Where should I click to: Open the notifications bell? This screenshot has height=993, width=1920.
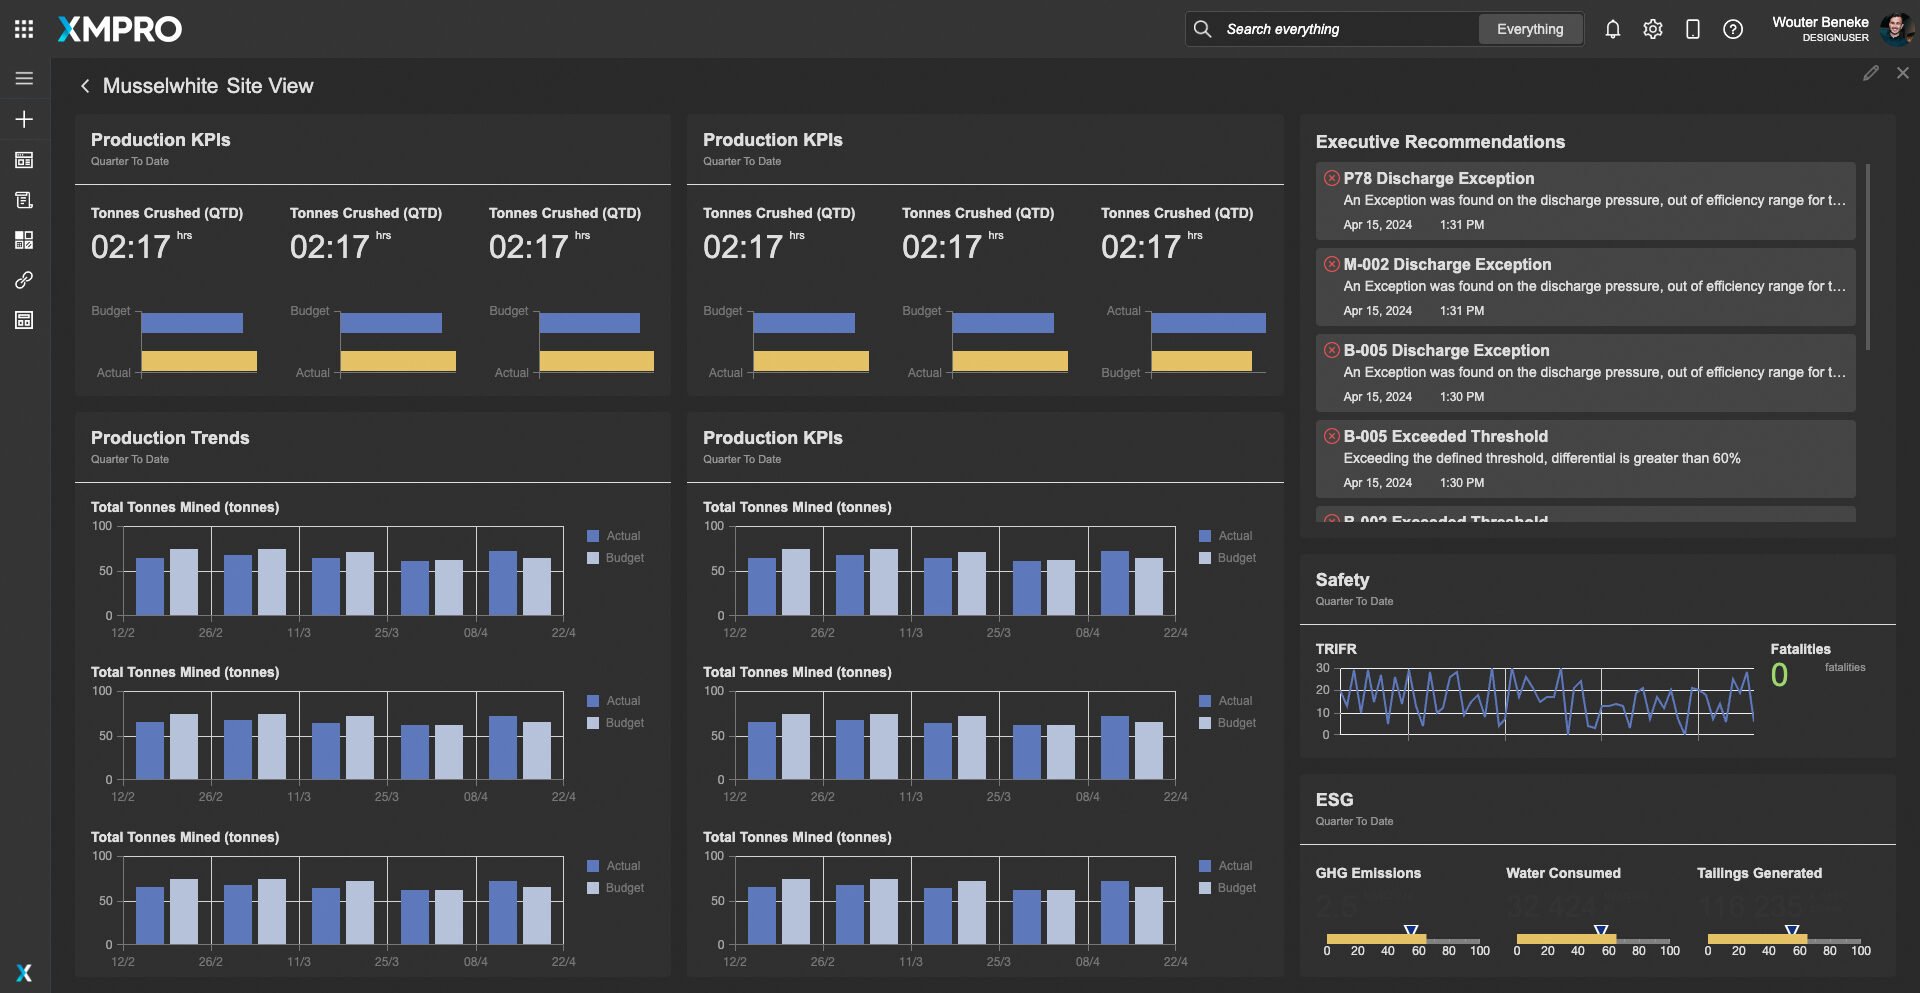tap(1612, 29)
